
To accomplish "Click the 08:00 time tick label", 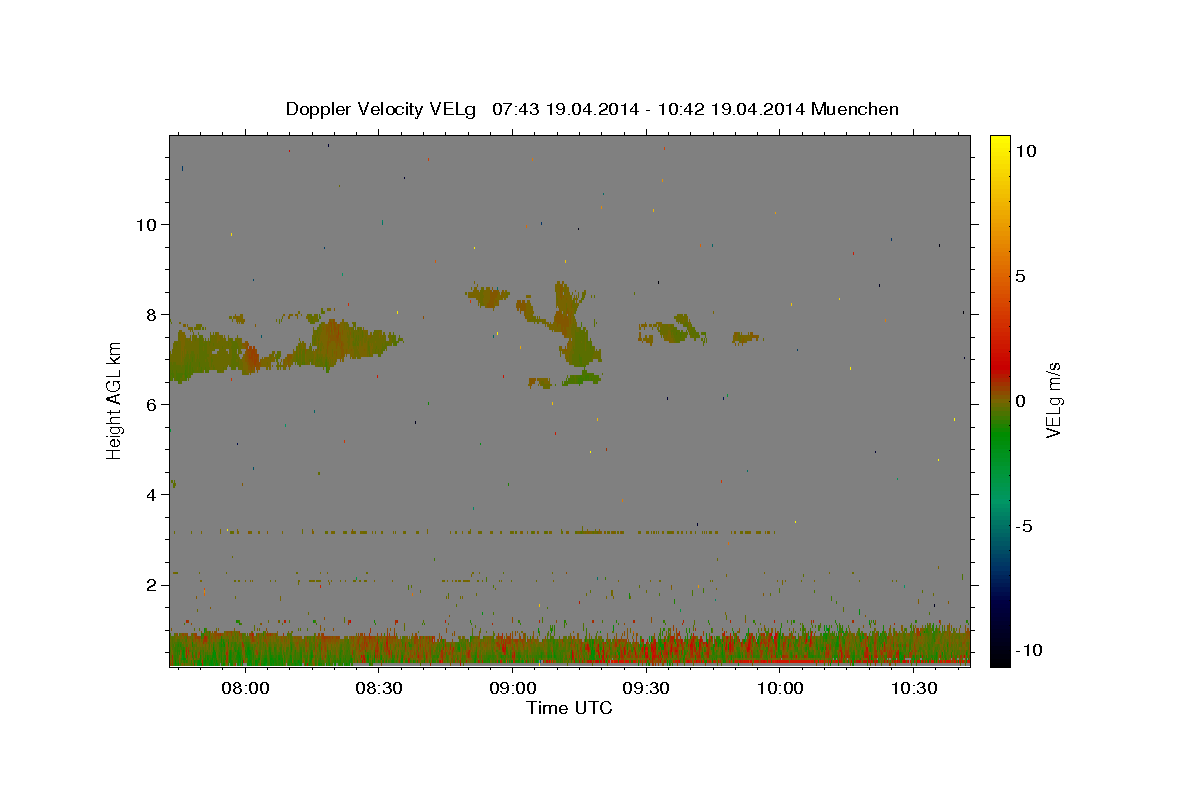I will pos(245,688).
